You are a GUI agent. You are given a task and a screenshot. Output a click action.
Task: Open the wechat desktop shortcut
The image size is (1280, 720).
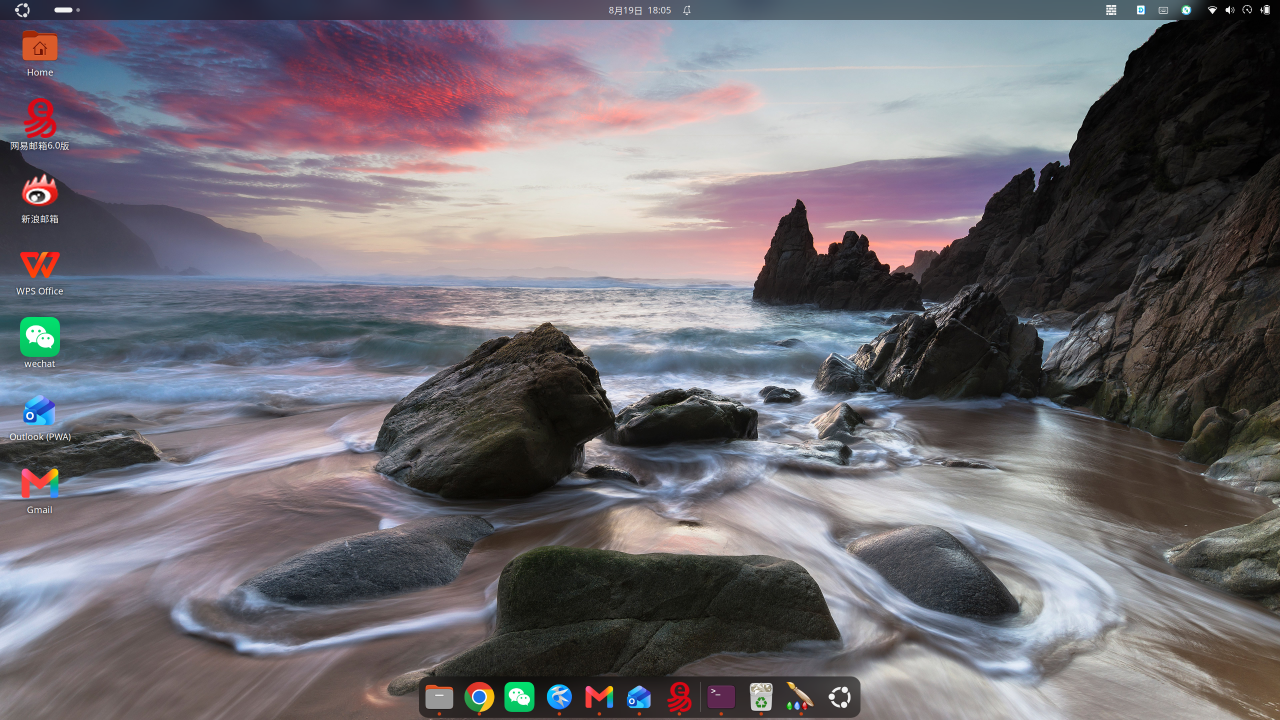click(x=40, y=337)
